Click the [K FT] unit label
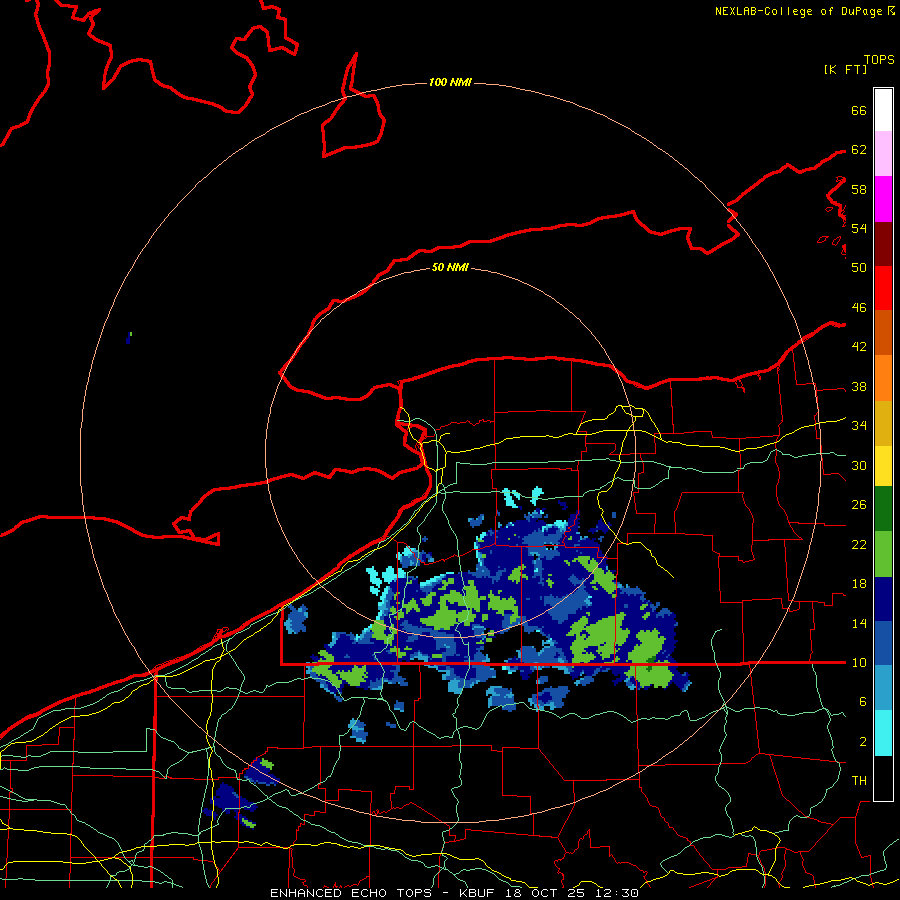 pos(845,70)
